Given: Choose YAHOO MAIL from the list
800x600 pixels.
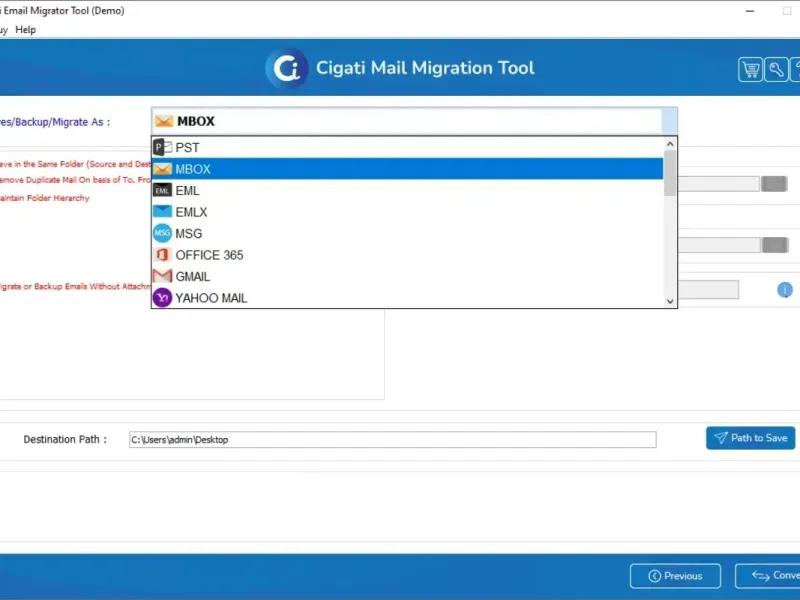Looking at the screenshot, I should click(407, 297).
